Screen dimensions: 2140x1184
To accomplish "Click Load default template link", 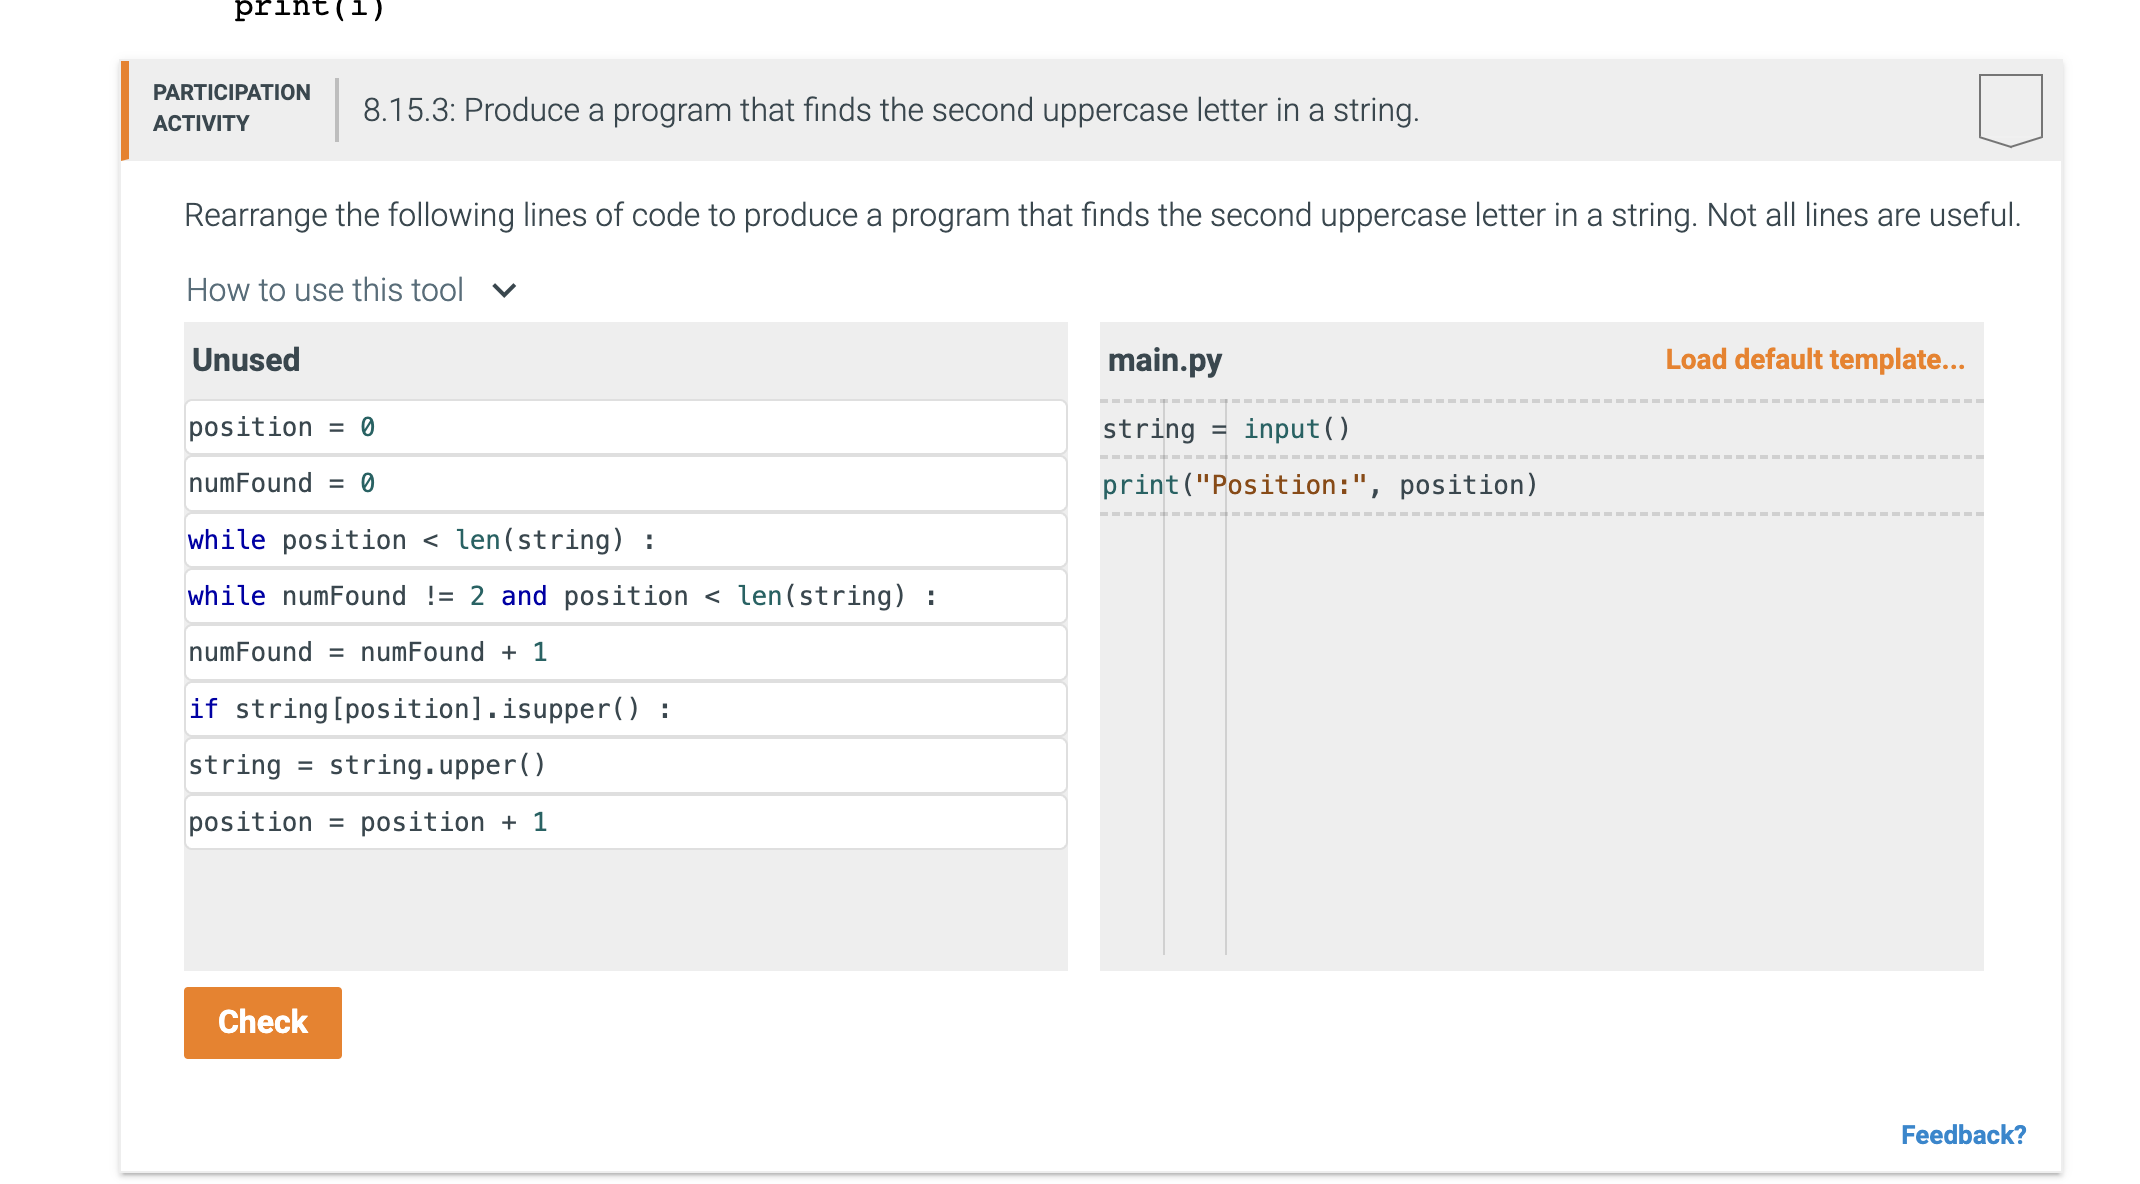I will (1815, 359).
